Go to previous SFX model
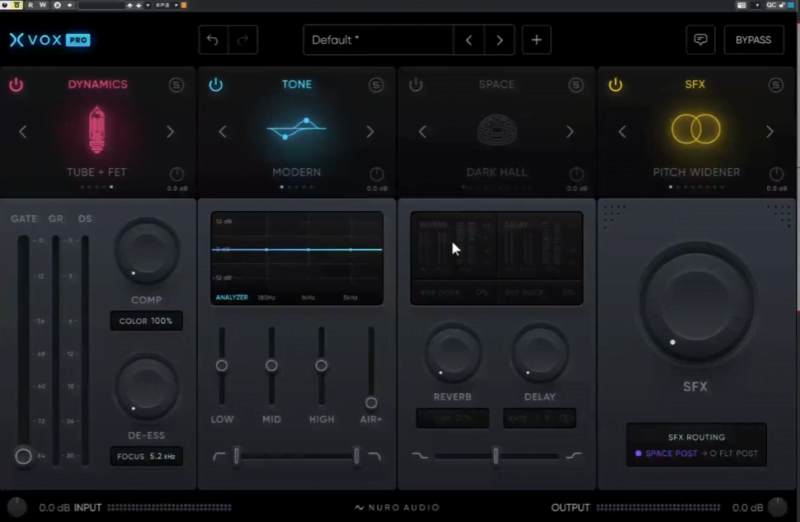 coord(622,132)
